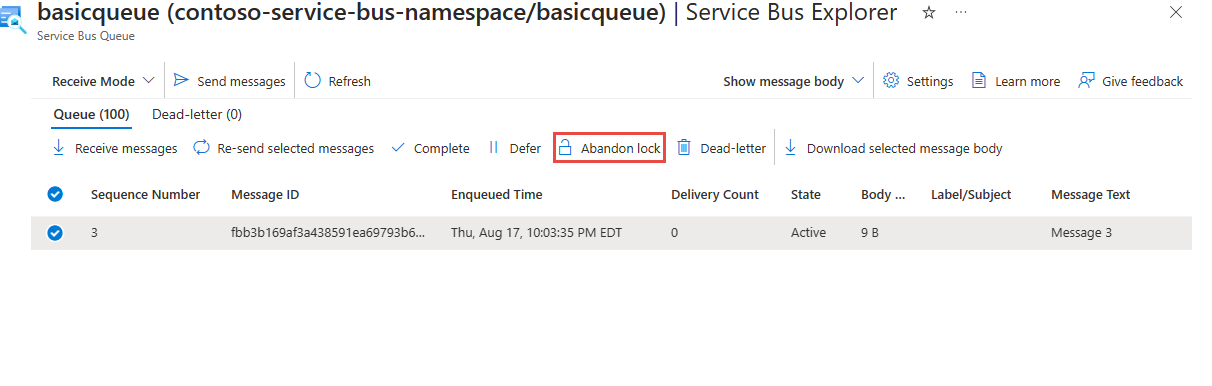Switch to the Dead-letter (0) tab

(x=197, y=115)
